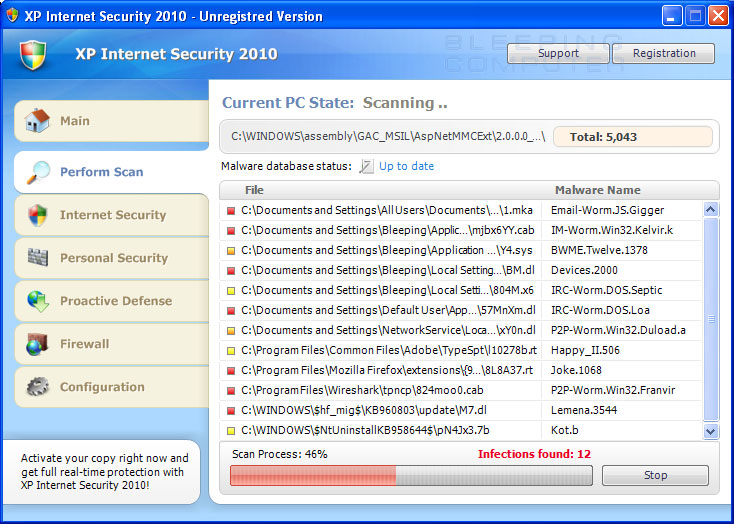Go to Proactive Defense tab
The width and height of the screenshot is (734, 524).
click(111, 301)
